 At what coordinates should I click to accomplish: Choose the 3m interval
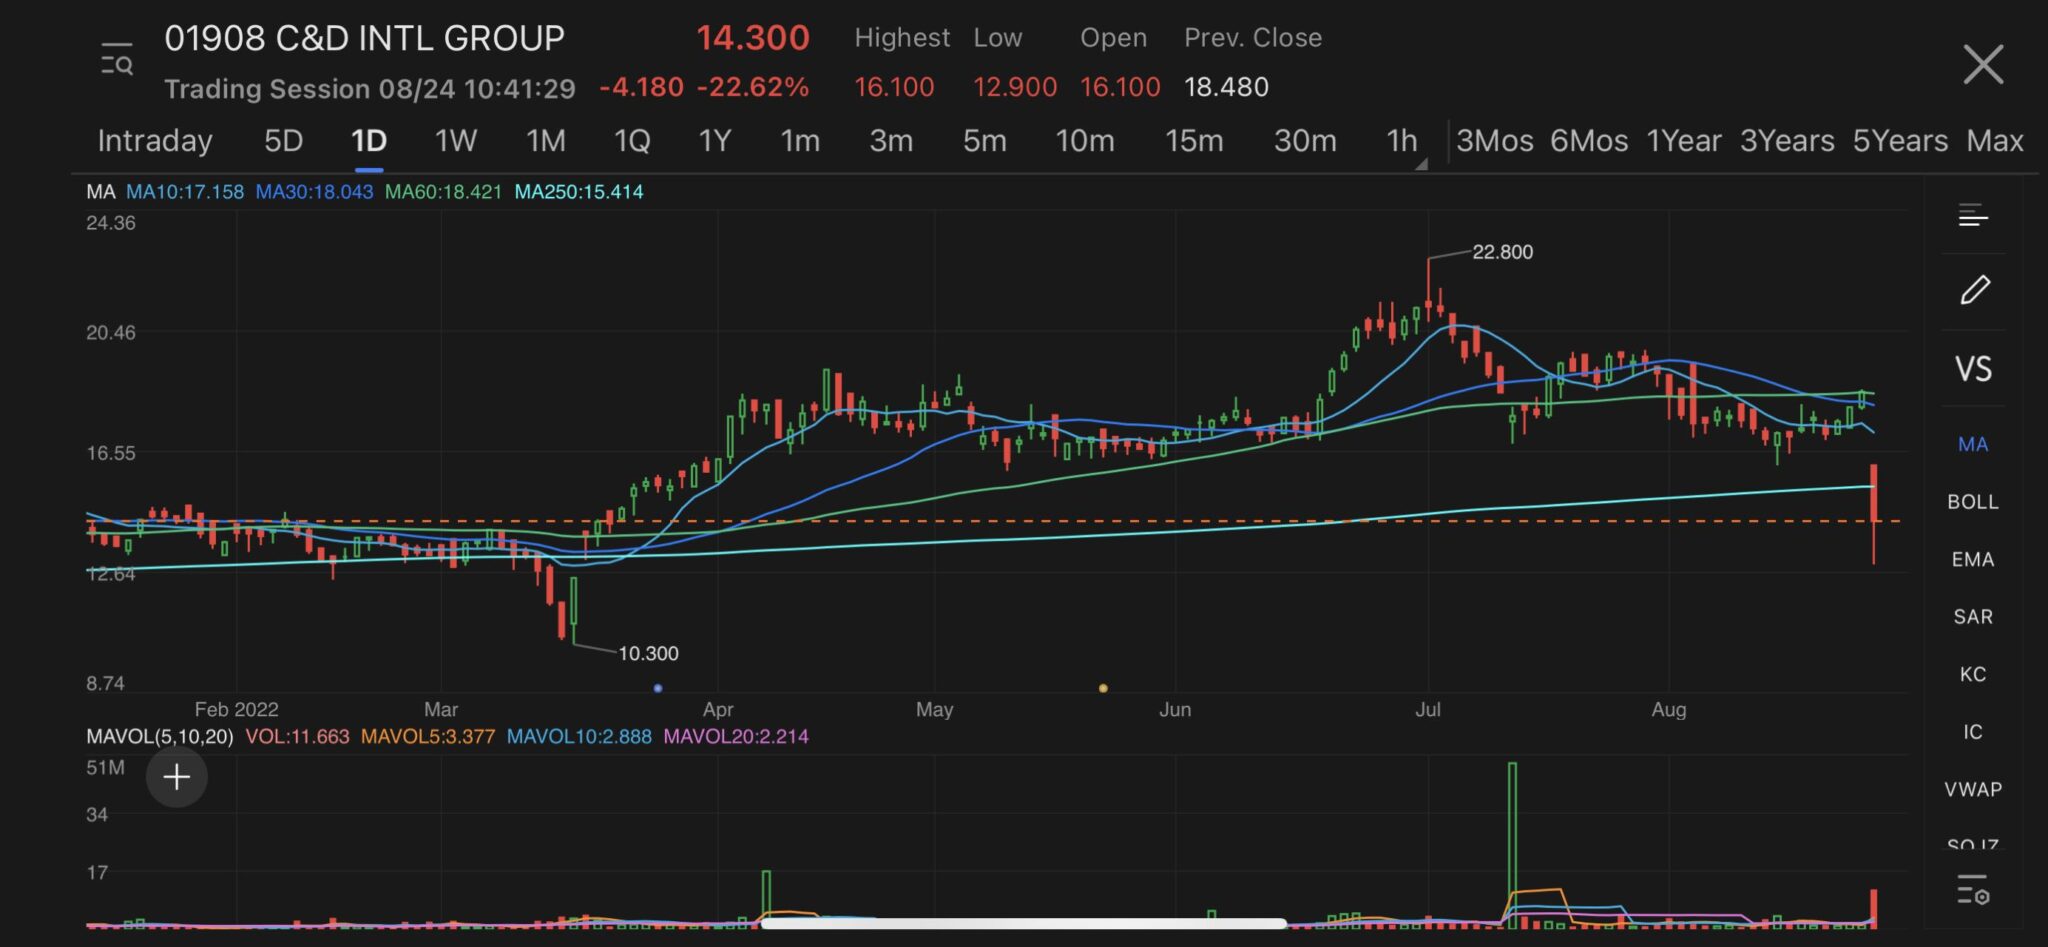[x=891, y=141]
